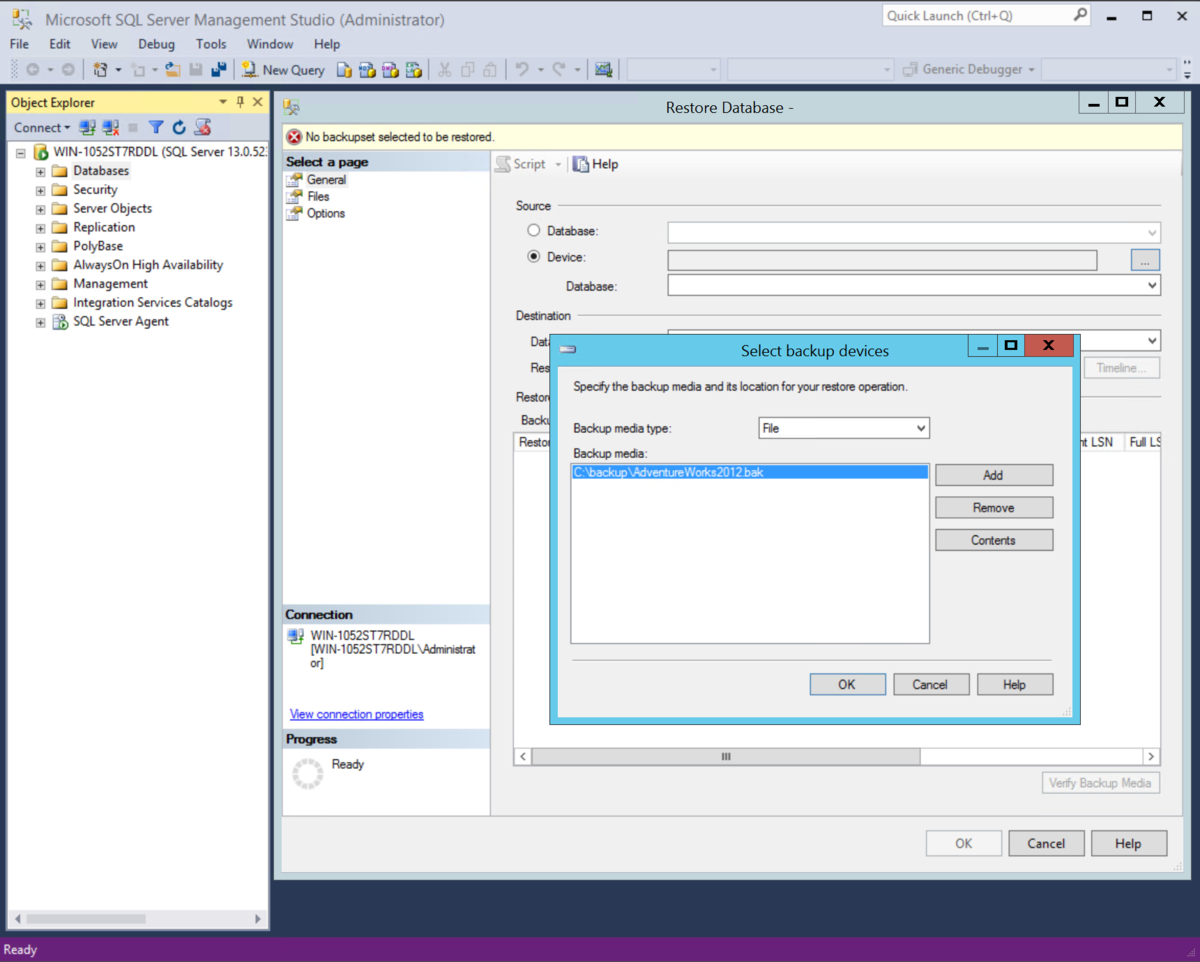Click the Quick Launch search field
Viewport: 1200px width, 962px height.
977,15
